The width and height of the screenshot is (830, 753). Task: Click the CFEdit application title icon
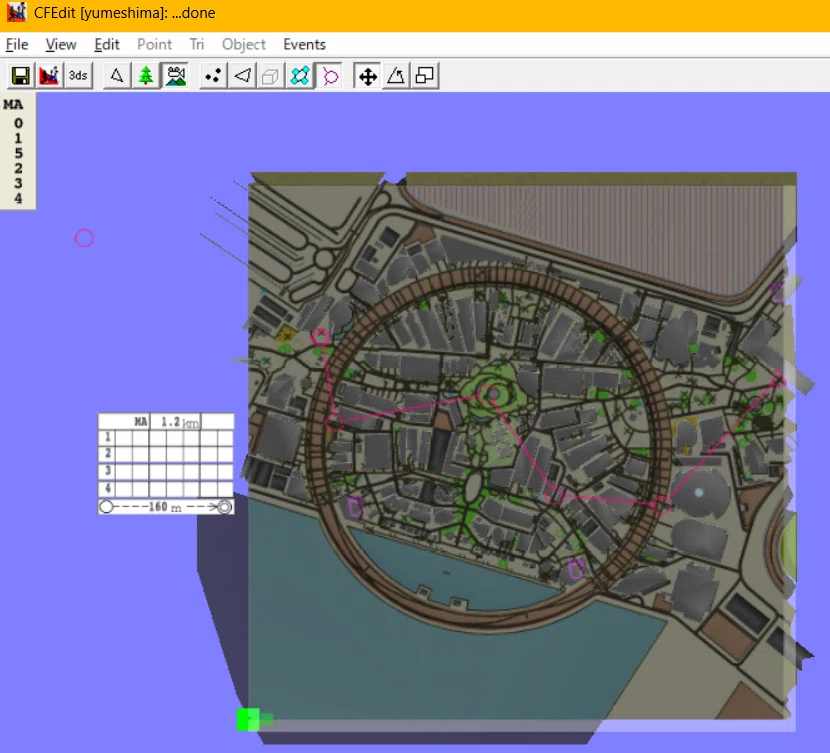16,12
